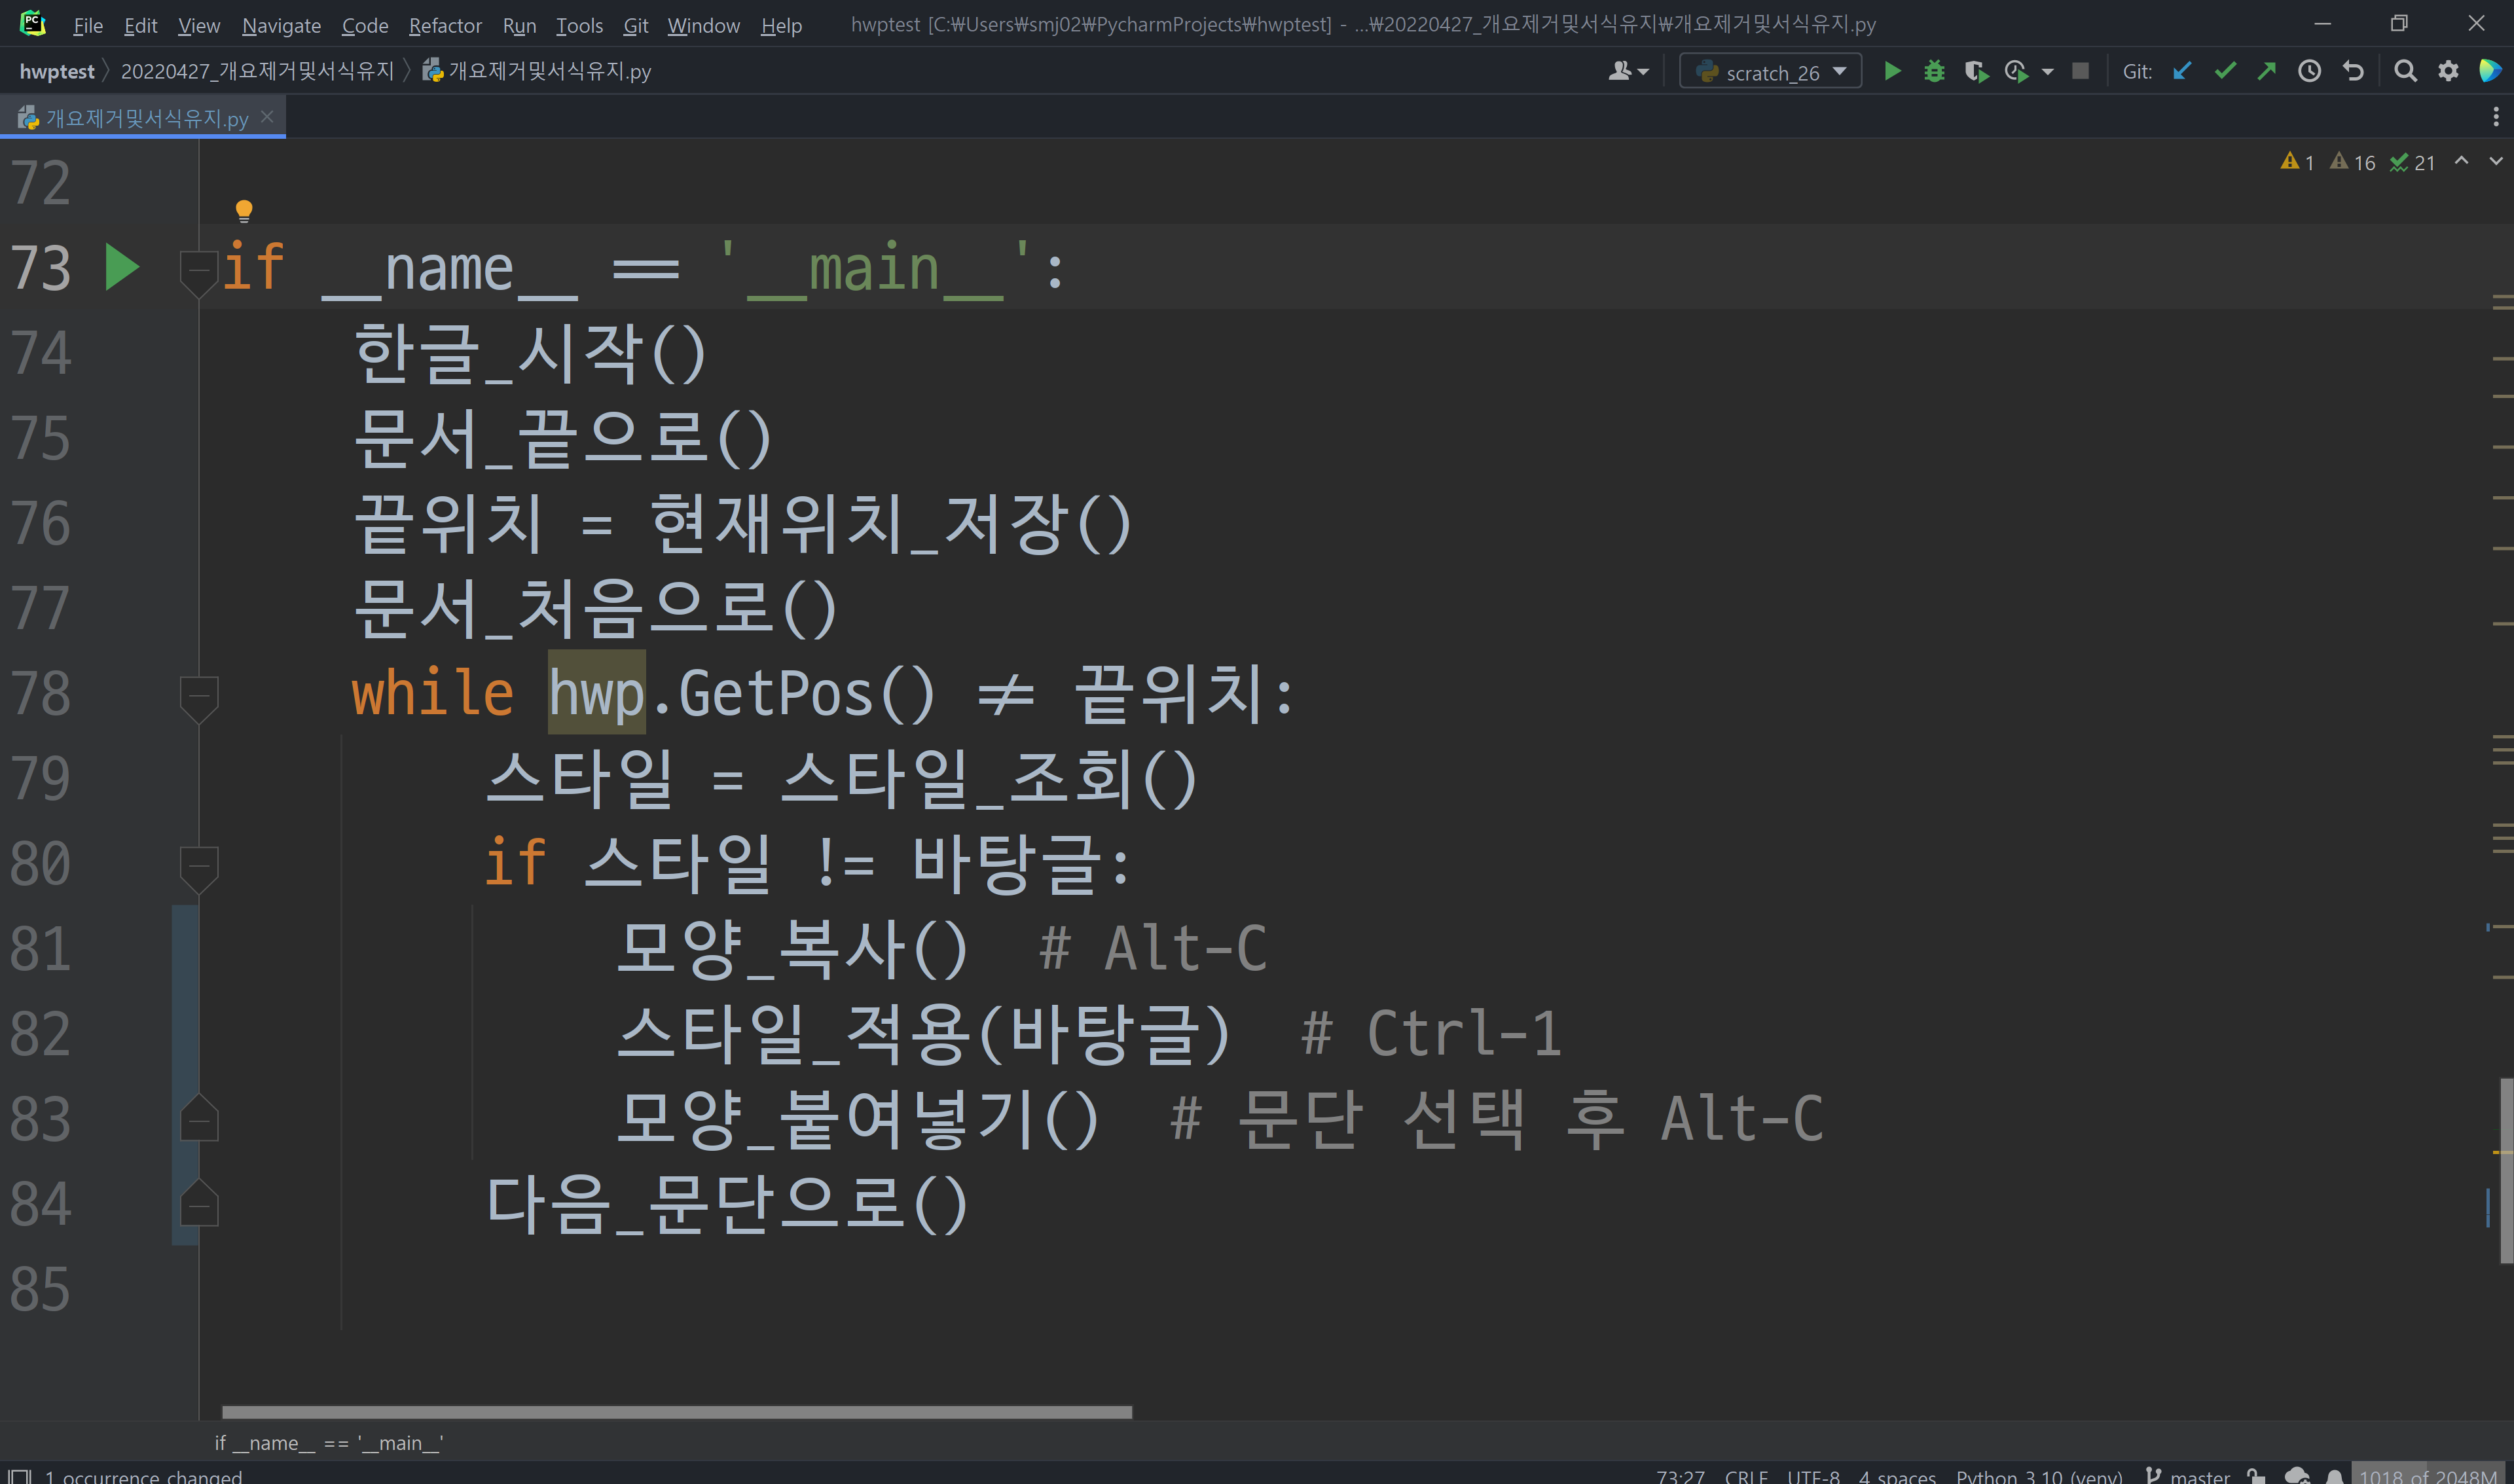
Task: Run with coverage shield icon
Action: pyautogui.click(x=1975, y=71)
